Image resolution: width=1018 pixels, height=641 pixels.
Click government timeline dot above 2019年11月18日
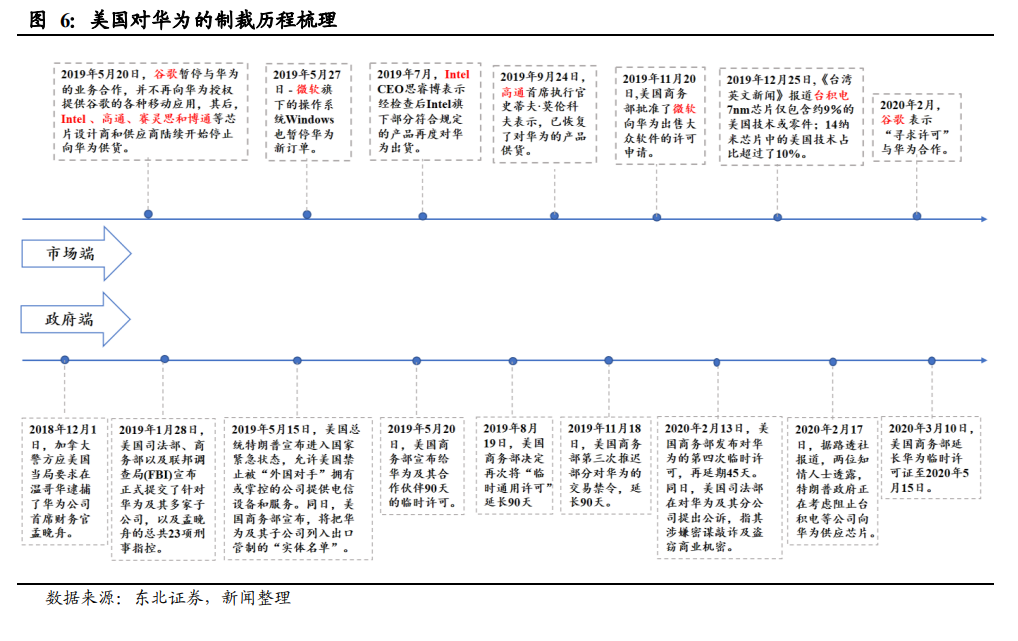click(608, 360)
